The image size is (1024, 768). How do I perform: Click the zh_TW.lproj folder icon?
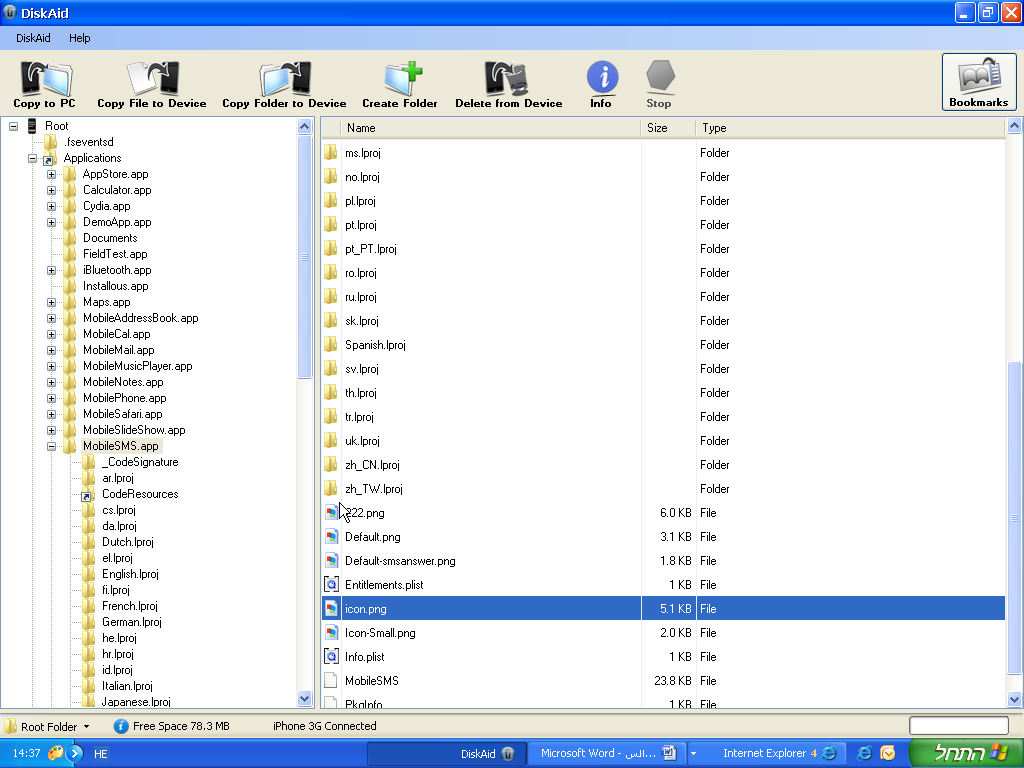click(331, 488)
